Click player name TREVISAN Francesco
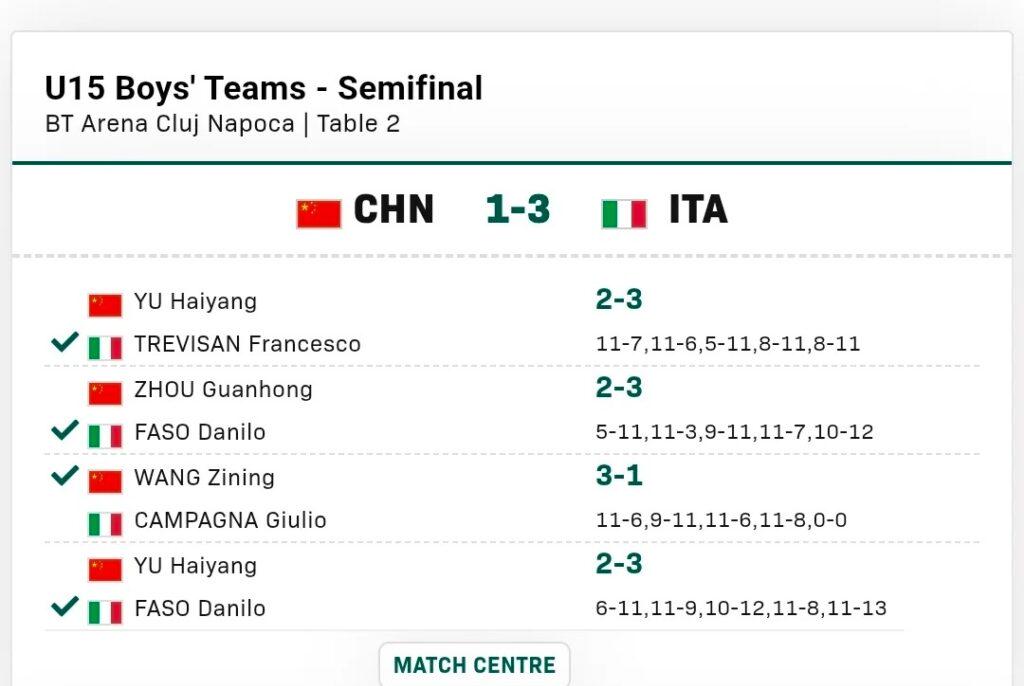Screen dimensions: 1024x686 click(x=247, y=344)
